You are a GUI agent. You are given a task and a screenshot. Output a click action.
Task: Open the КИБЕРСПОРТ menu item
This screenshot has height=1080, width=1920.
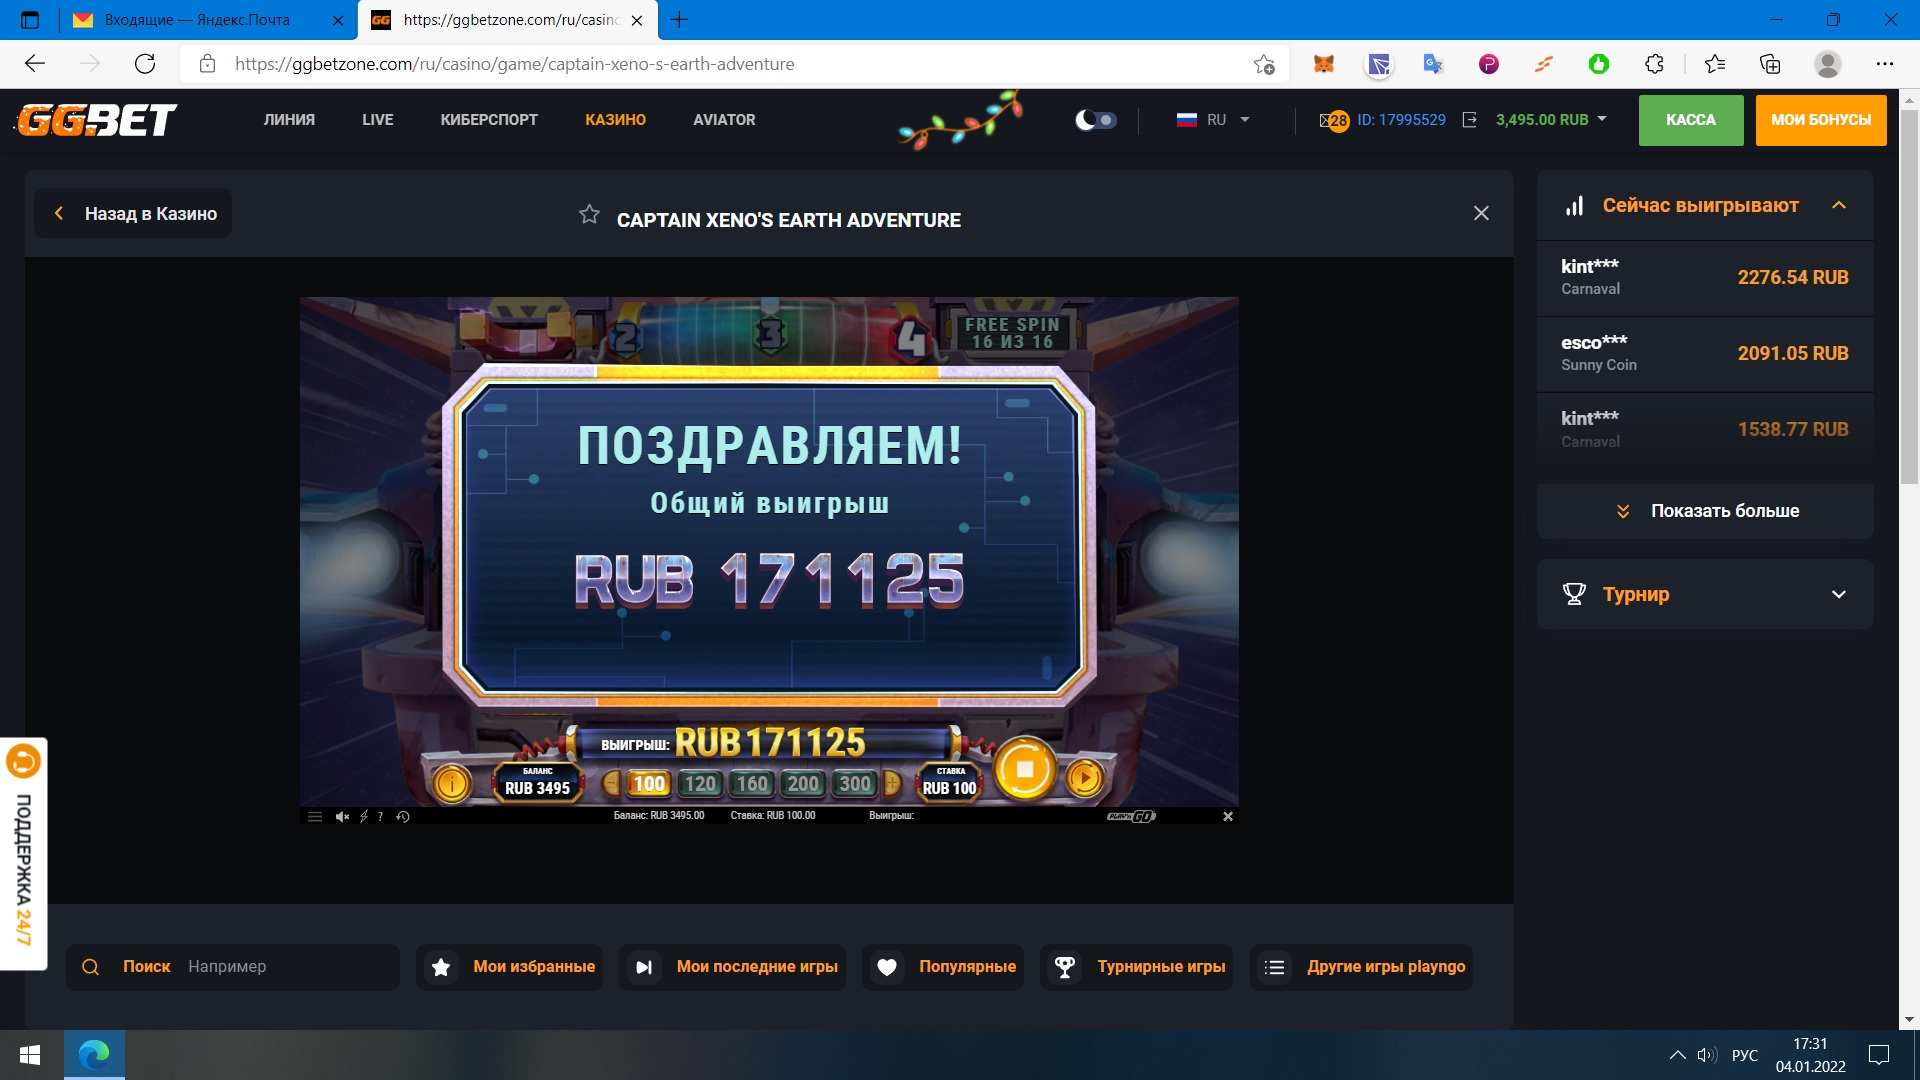(x=489, y=120)
